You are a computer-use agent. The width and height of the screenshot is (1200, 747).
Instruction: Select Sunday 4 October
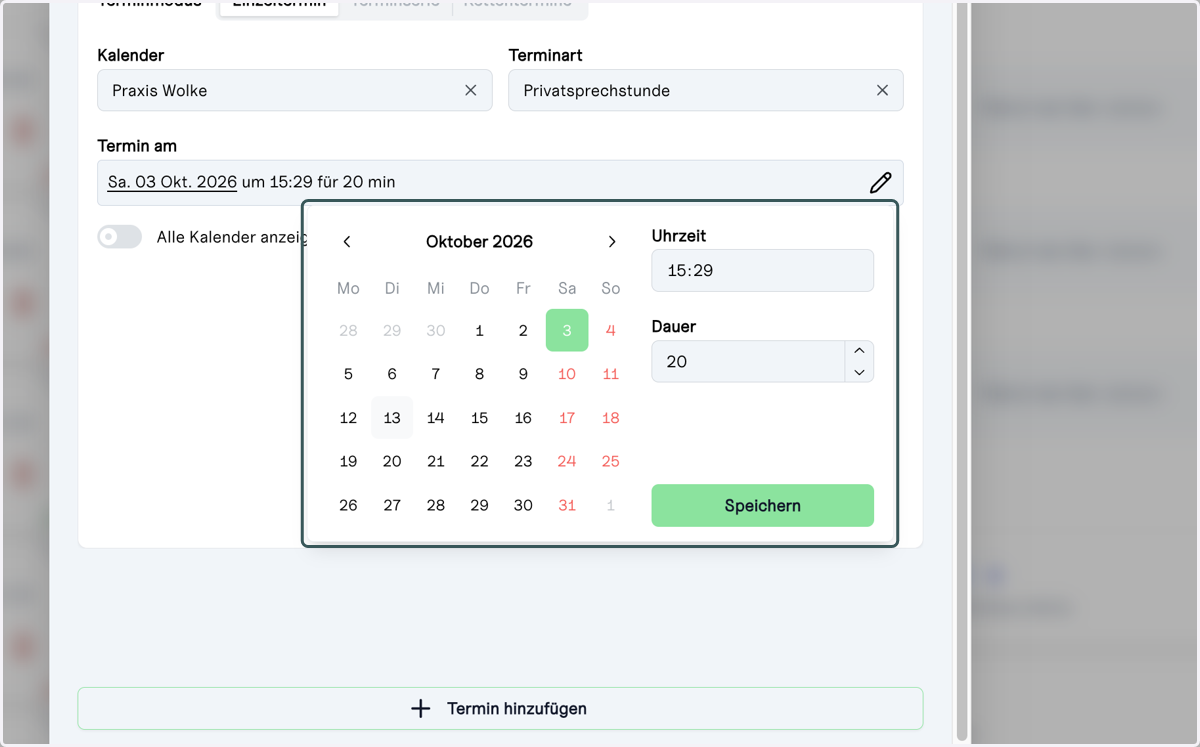(611, 330)
